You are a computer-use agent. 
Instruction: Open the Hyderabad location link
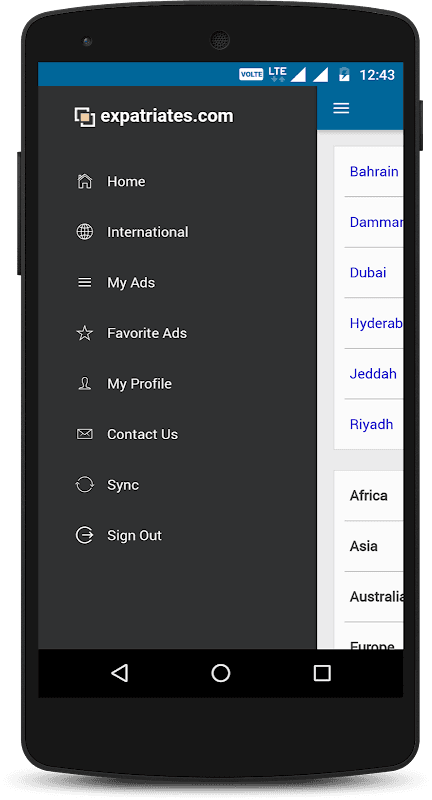376,323
